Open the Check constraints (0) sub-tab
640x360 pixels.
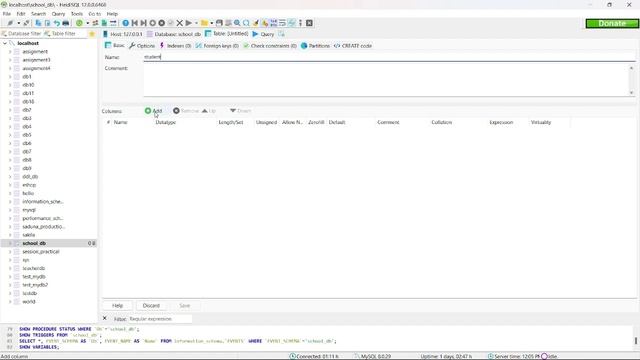click(270, 46)
